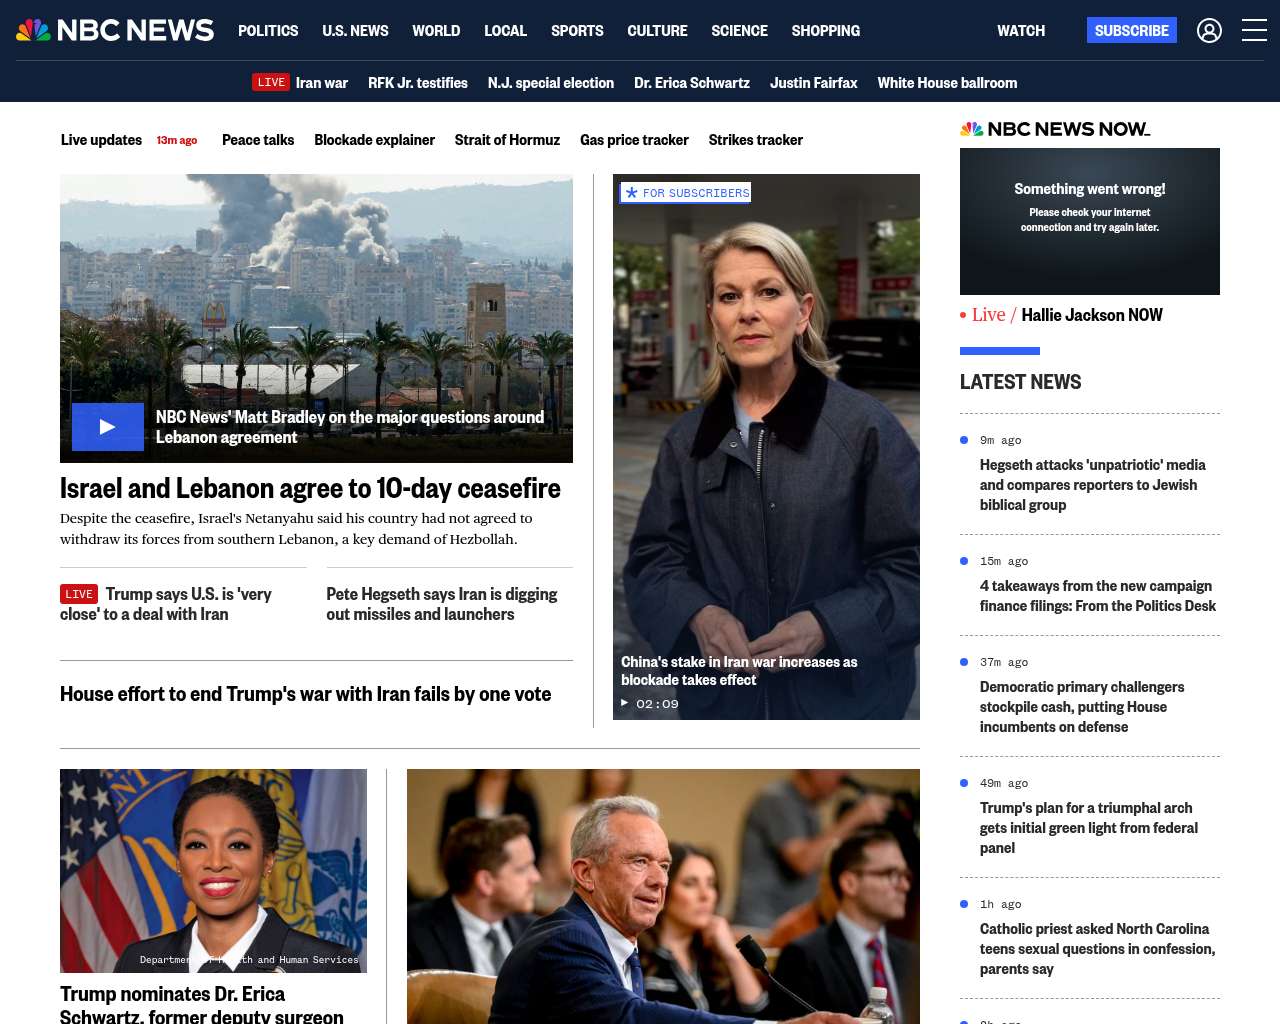
Task: Open the Gas price tracker link
Action: pyautogui.click(x=634, y=140)
